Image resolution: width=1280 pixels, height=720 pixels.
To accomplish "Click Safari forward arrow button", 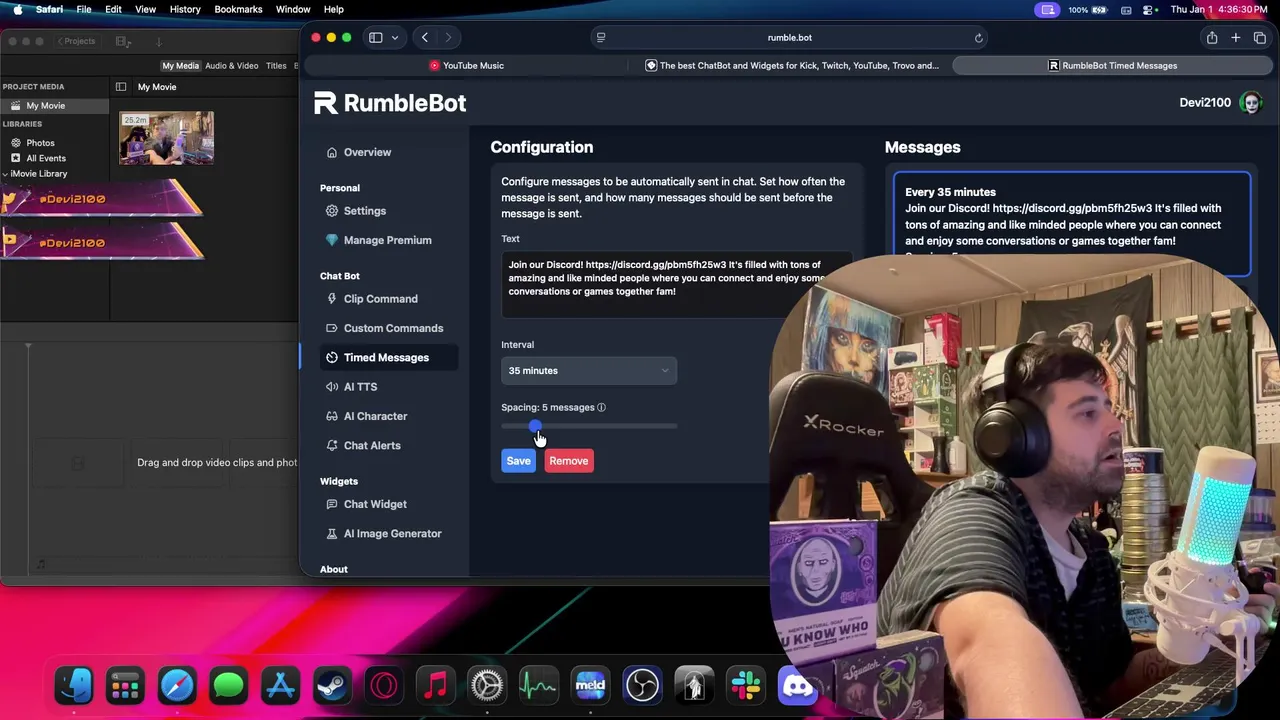I will click(x=448, y=38).
